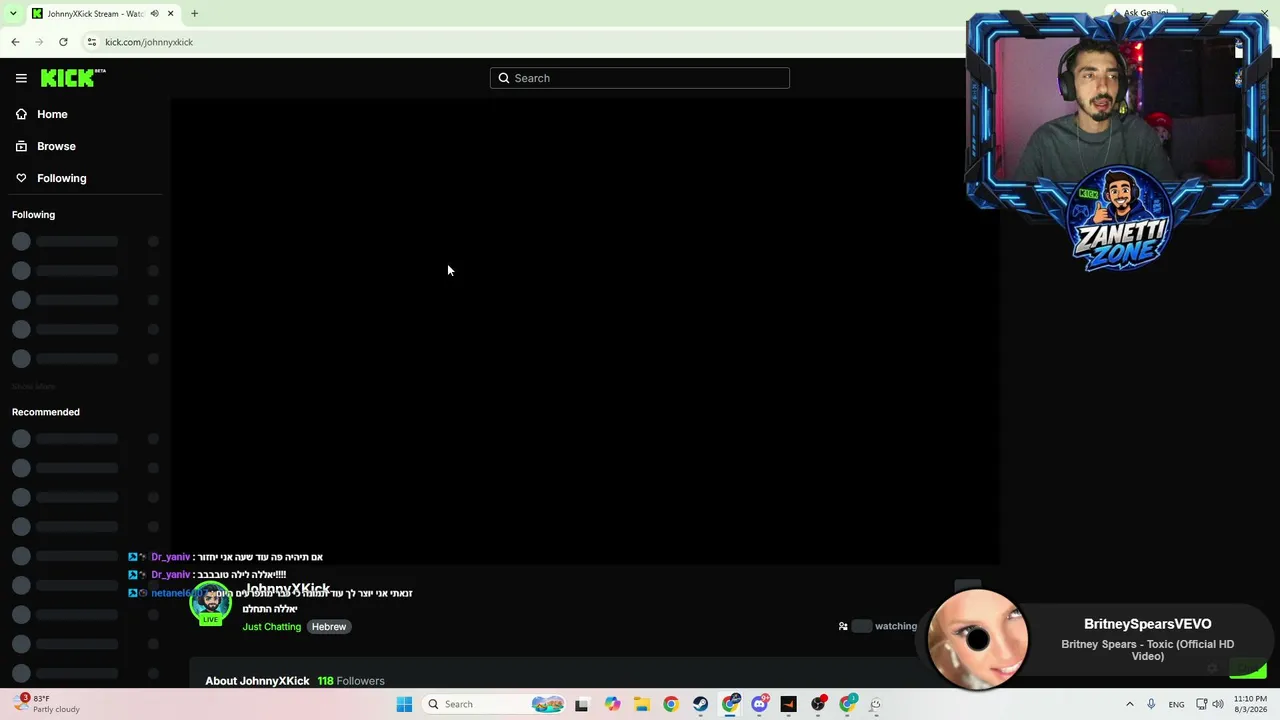This screenshot has height=720, width=1280.
Task: Open the network tray icon
Action: coord(1201,704)
